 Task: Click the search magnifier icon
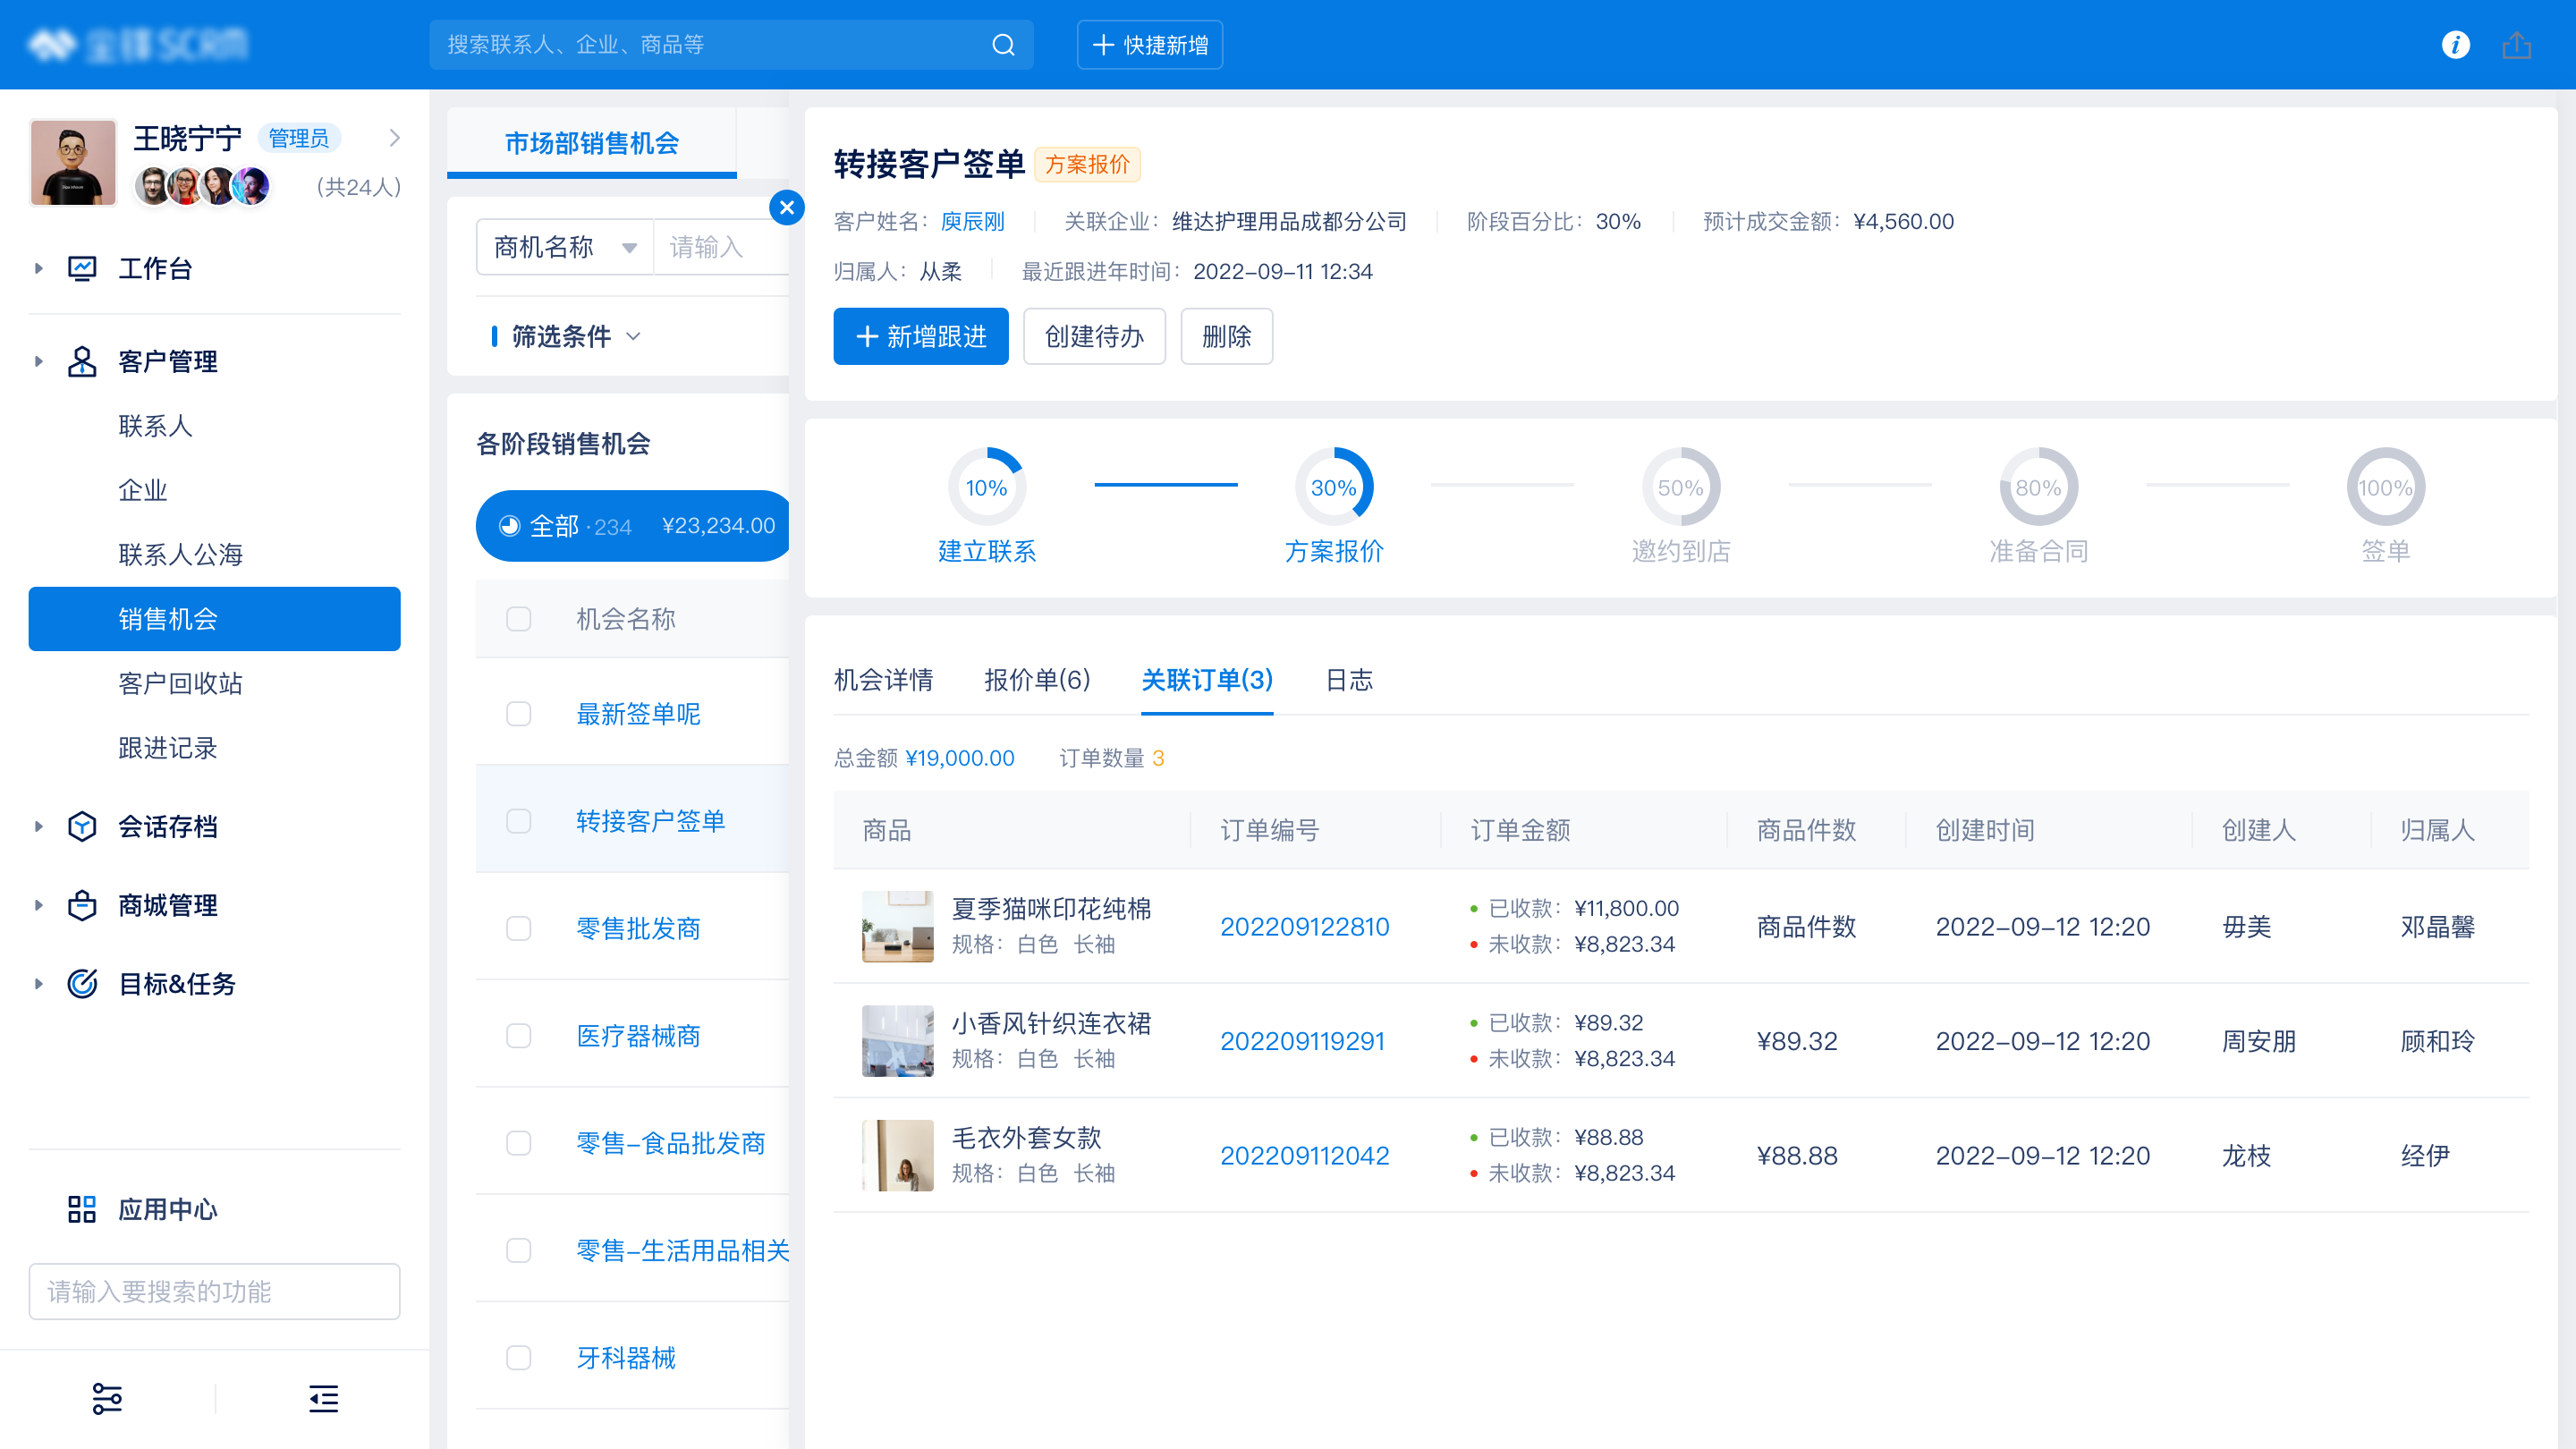(x=1003, y=45)
